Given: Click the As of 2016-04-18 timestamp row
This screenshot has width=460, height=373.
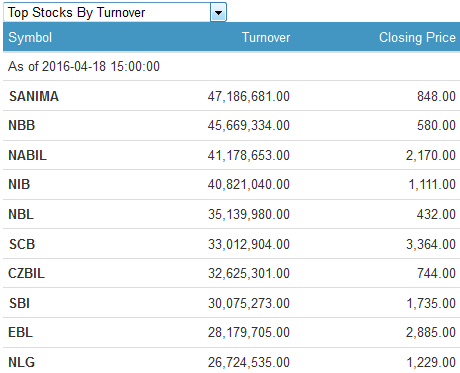Looking at the screenshot, I should (231, 66).
